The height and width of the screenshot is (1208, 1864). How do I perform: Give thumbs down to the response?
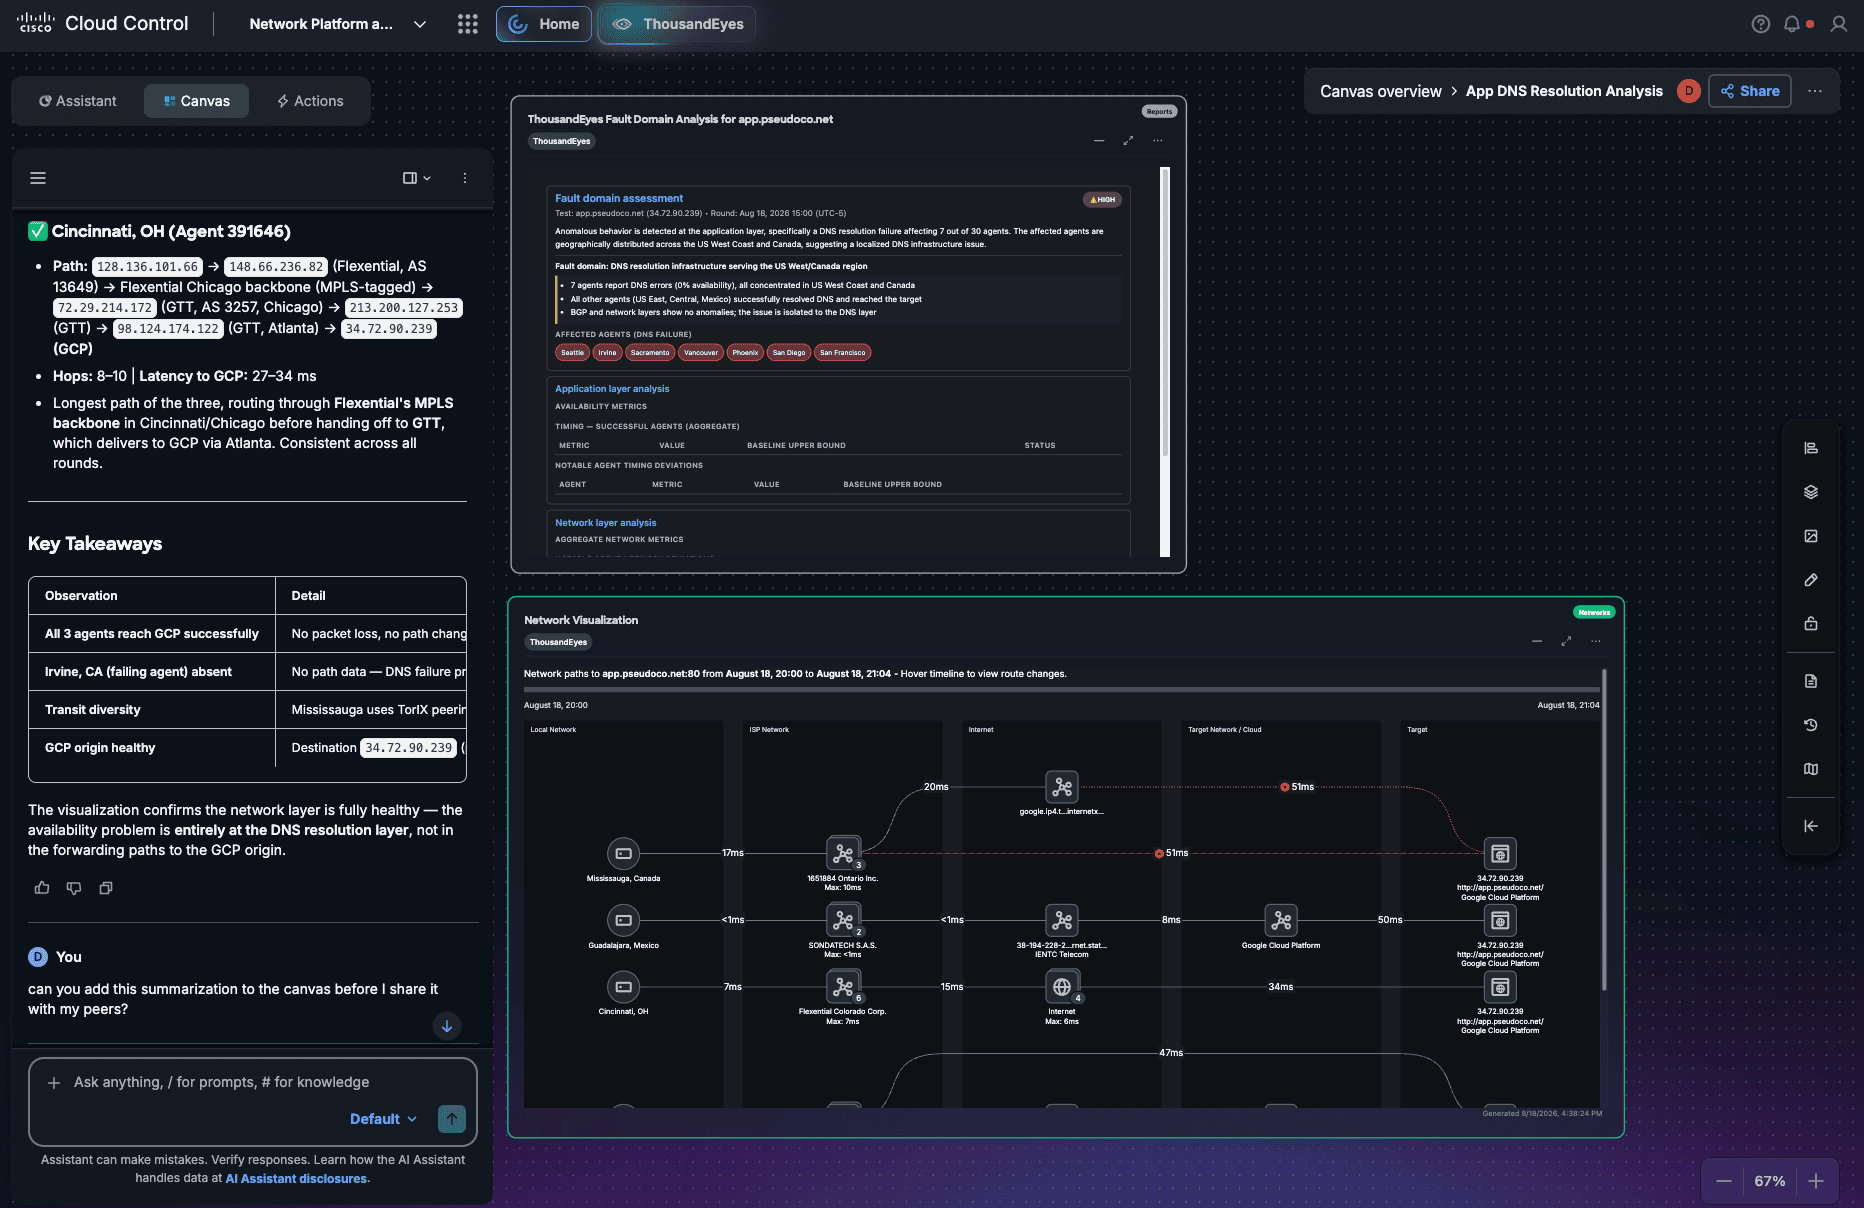click(x=74, y=888)
